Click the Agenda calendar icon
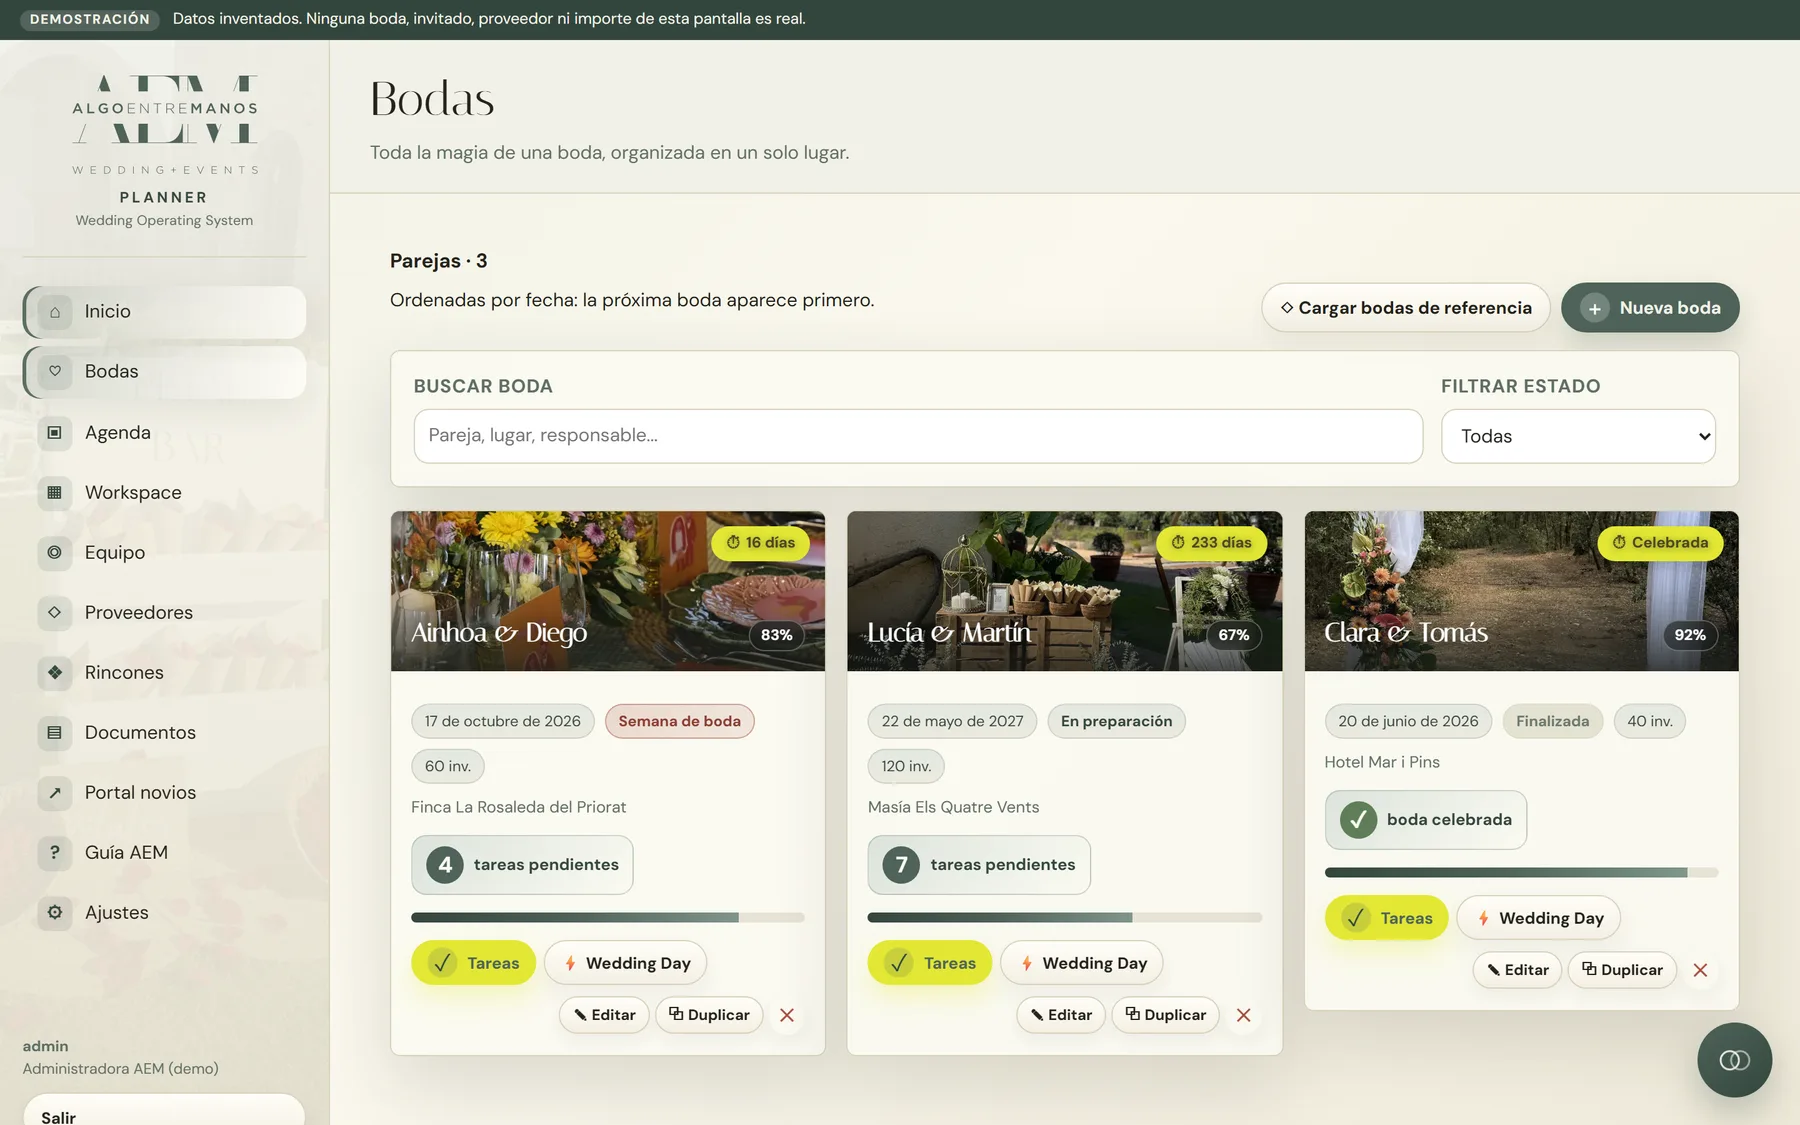Image resolution: width=1800 pixels, height=1125 pixels. (x=55, y=432)
